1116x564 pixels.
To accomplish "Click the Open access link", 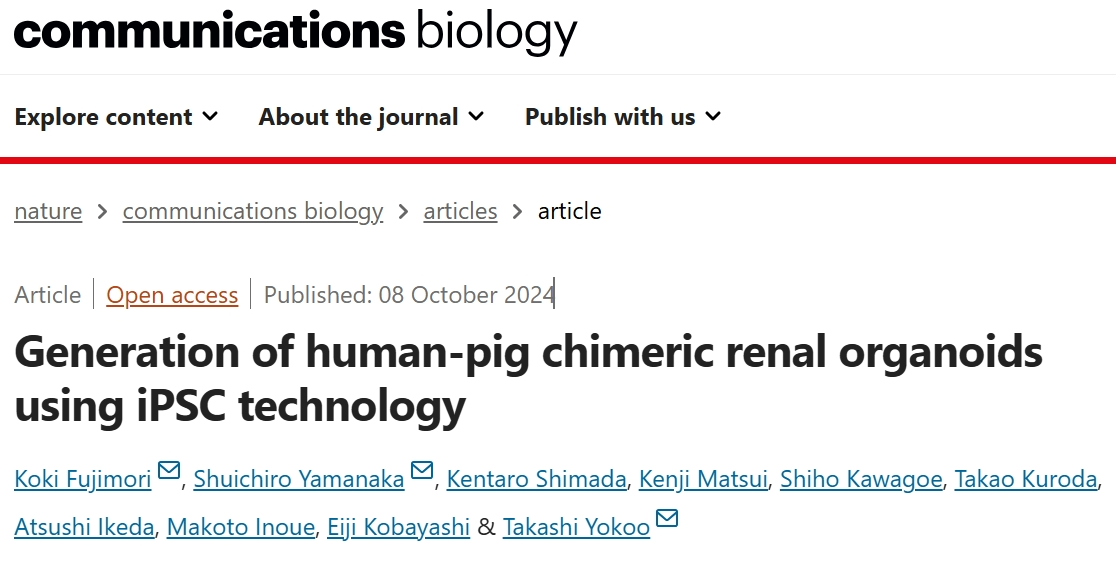I will click(172, 295).
